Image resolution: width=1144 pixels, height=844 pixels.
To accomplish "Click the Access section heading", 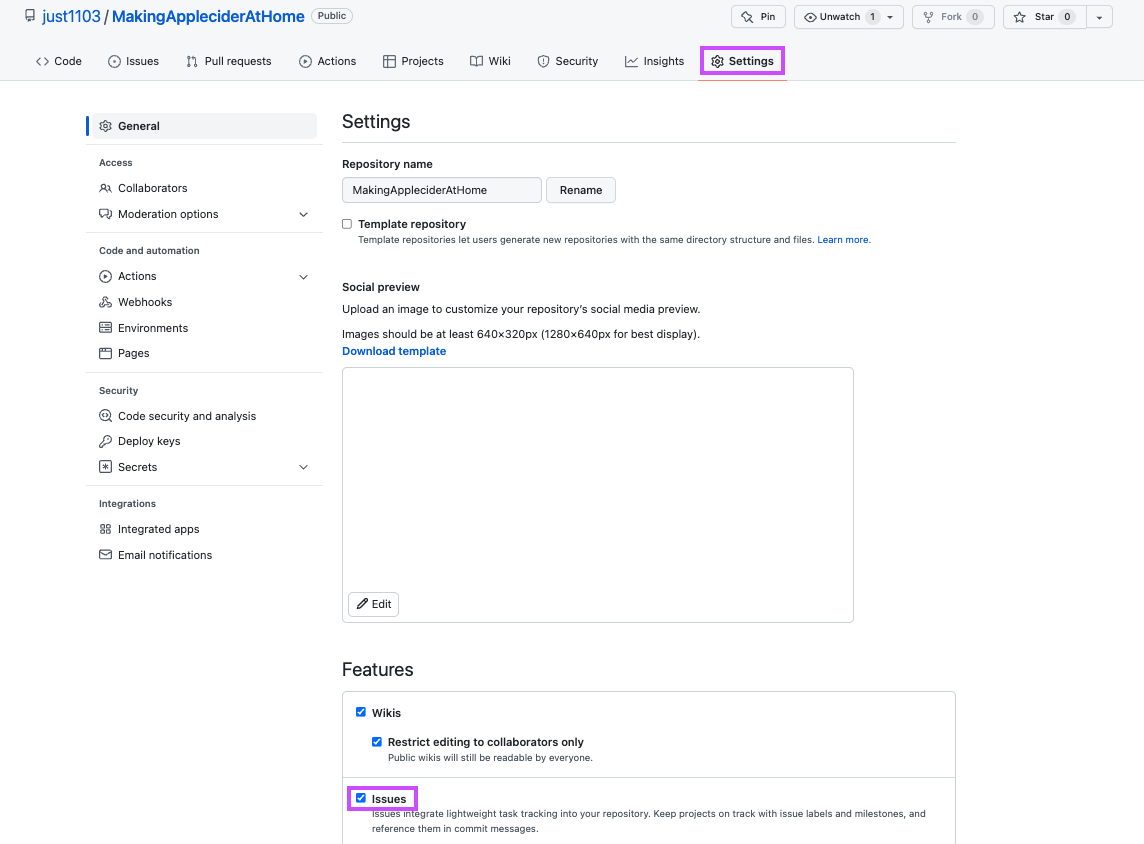I will 116,163.
